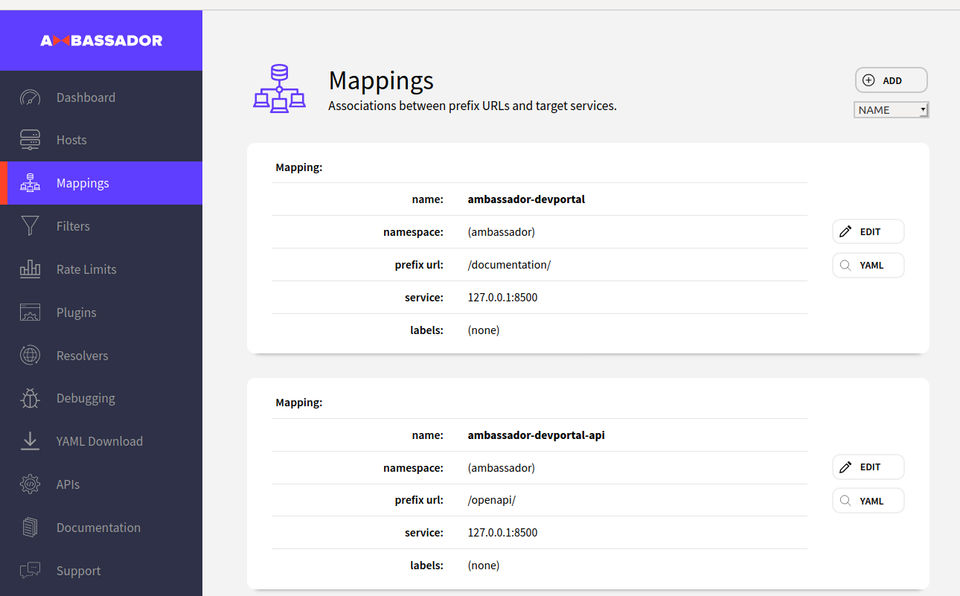Click magnifier icon for ambassador-devportal YAML
Image resolution: width=960 pixels, height=596 pixels.
pos(846,265)
